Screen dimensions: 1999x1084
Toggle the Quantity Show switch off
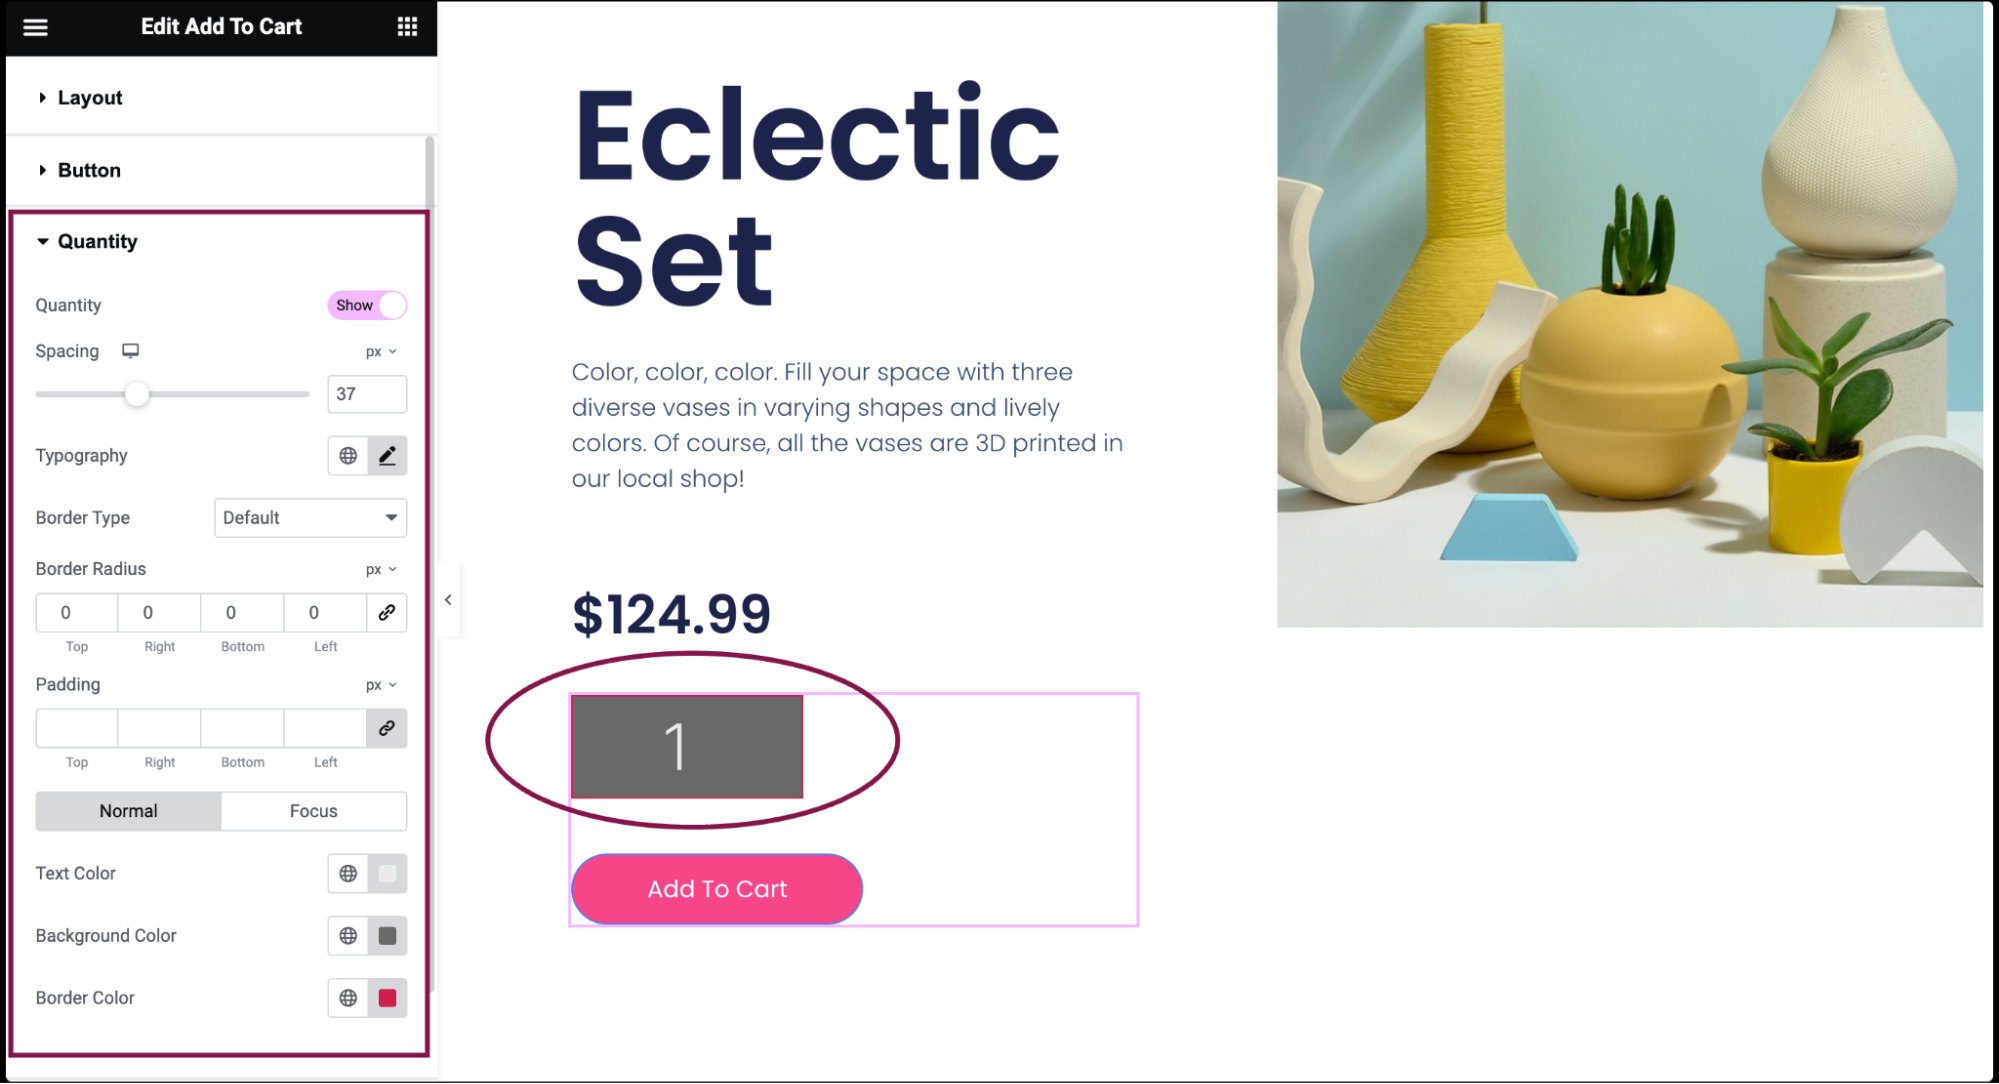(367, 304)
